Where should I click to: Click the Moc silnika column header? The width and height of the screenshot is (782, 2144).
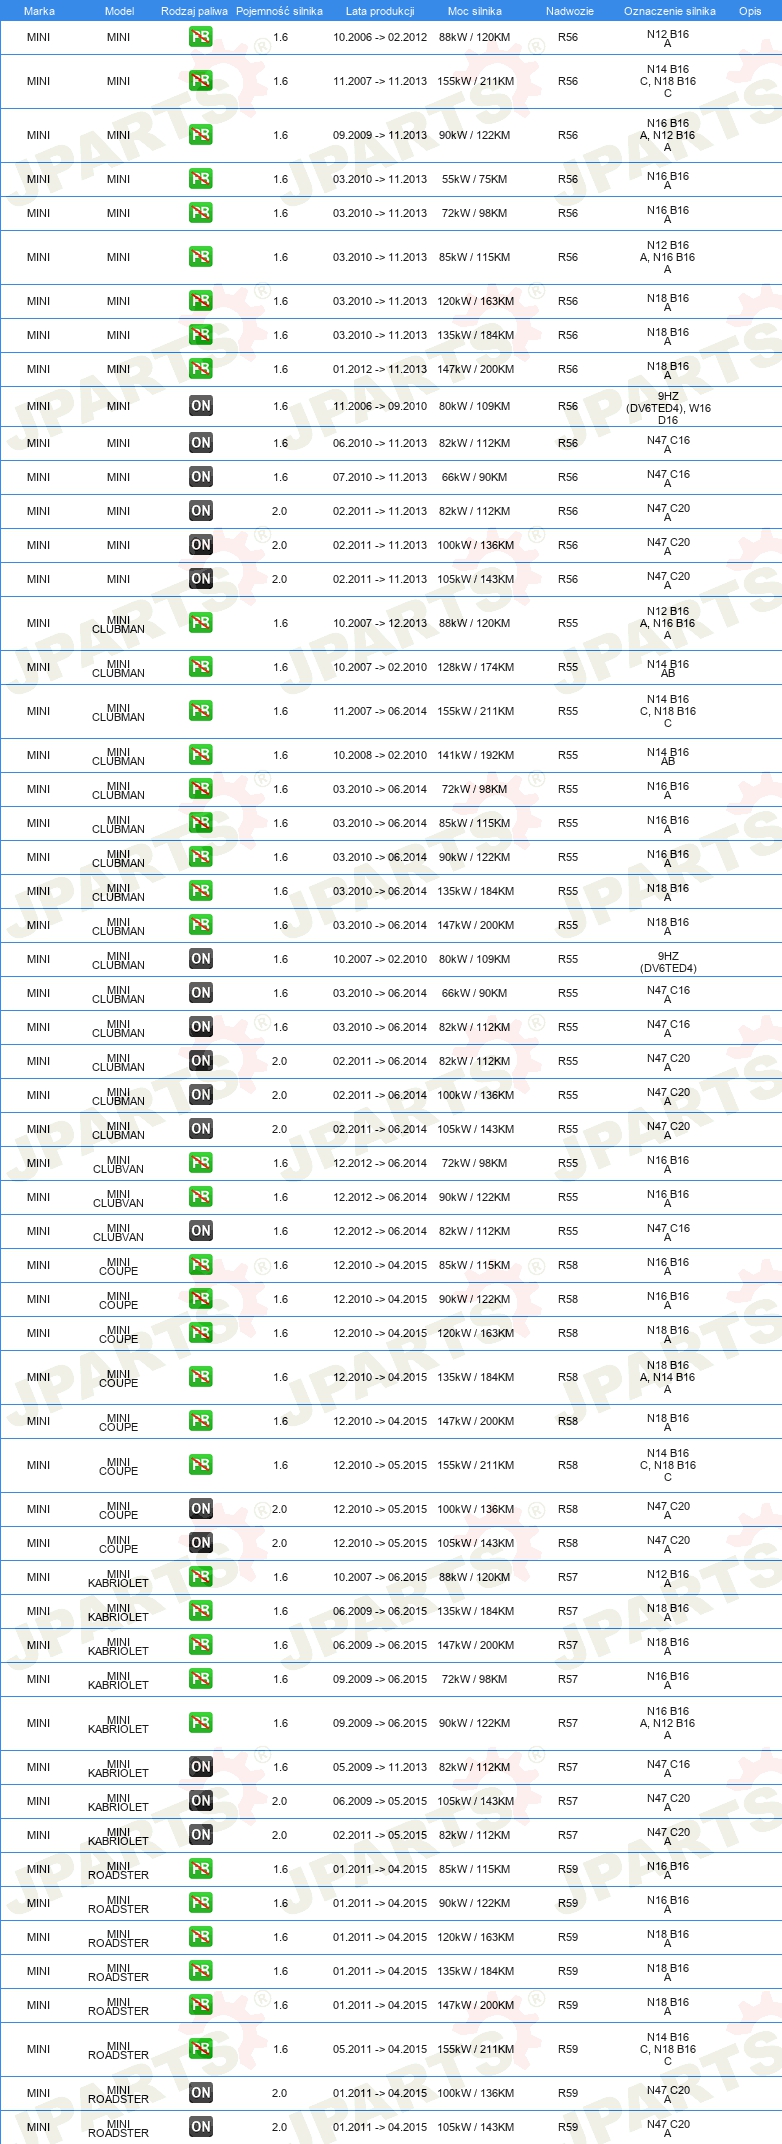tap(475, 11)
